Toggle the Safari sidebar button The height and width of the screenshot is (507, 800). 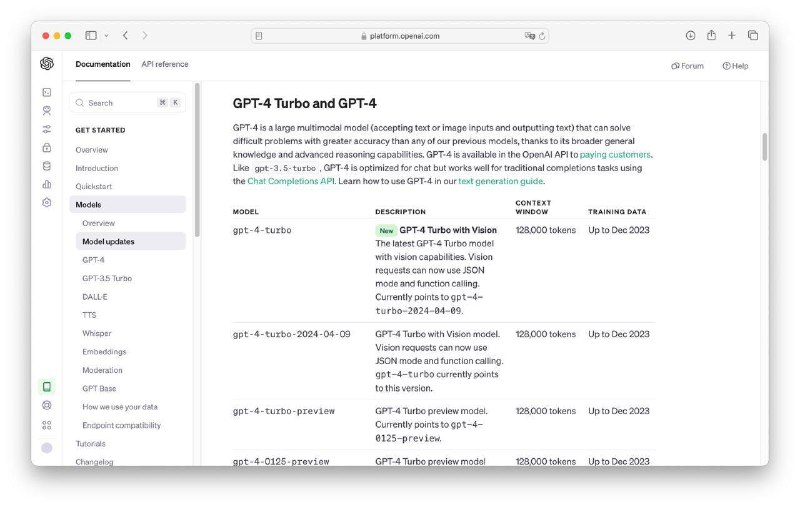click(x=91, y=35)
